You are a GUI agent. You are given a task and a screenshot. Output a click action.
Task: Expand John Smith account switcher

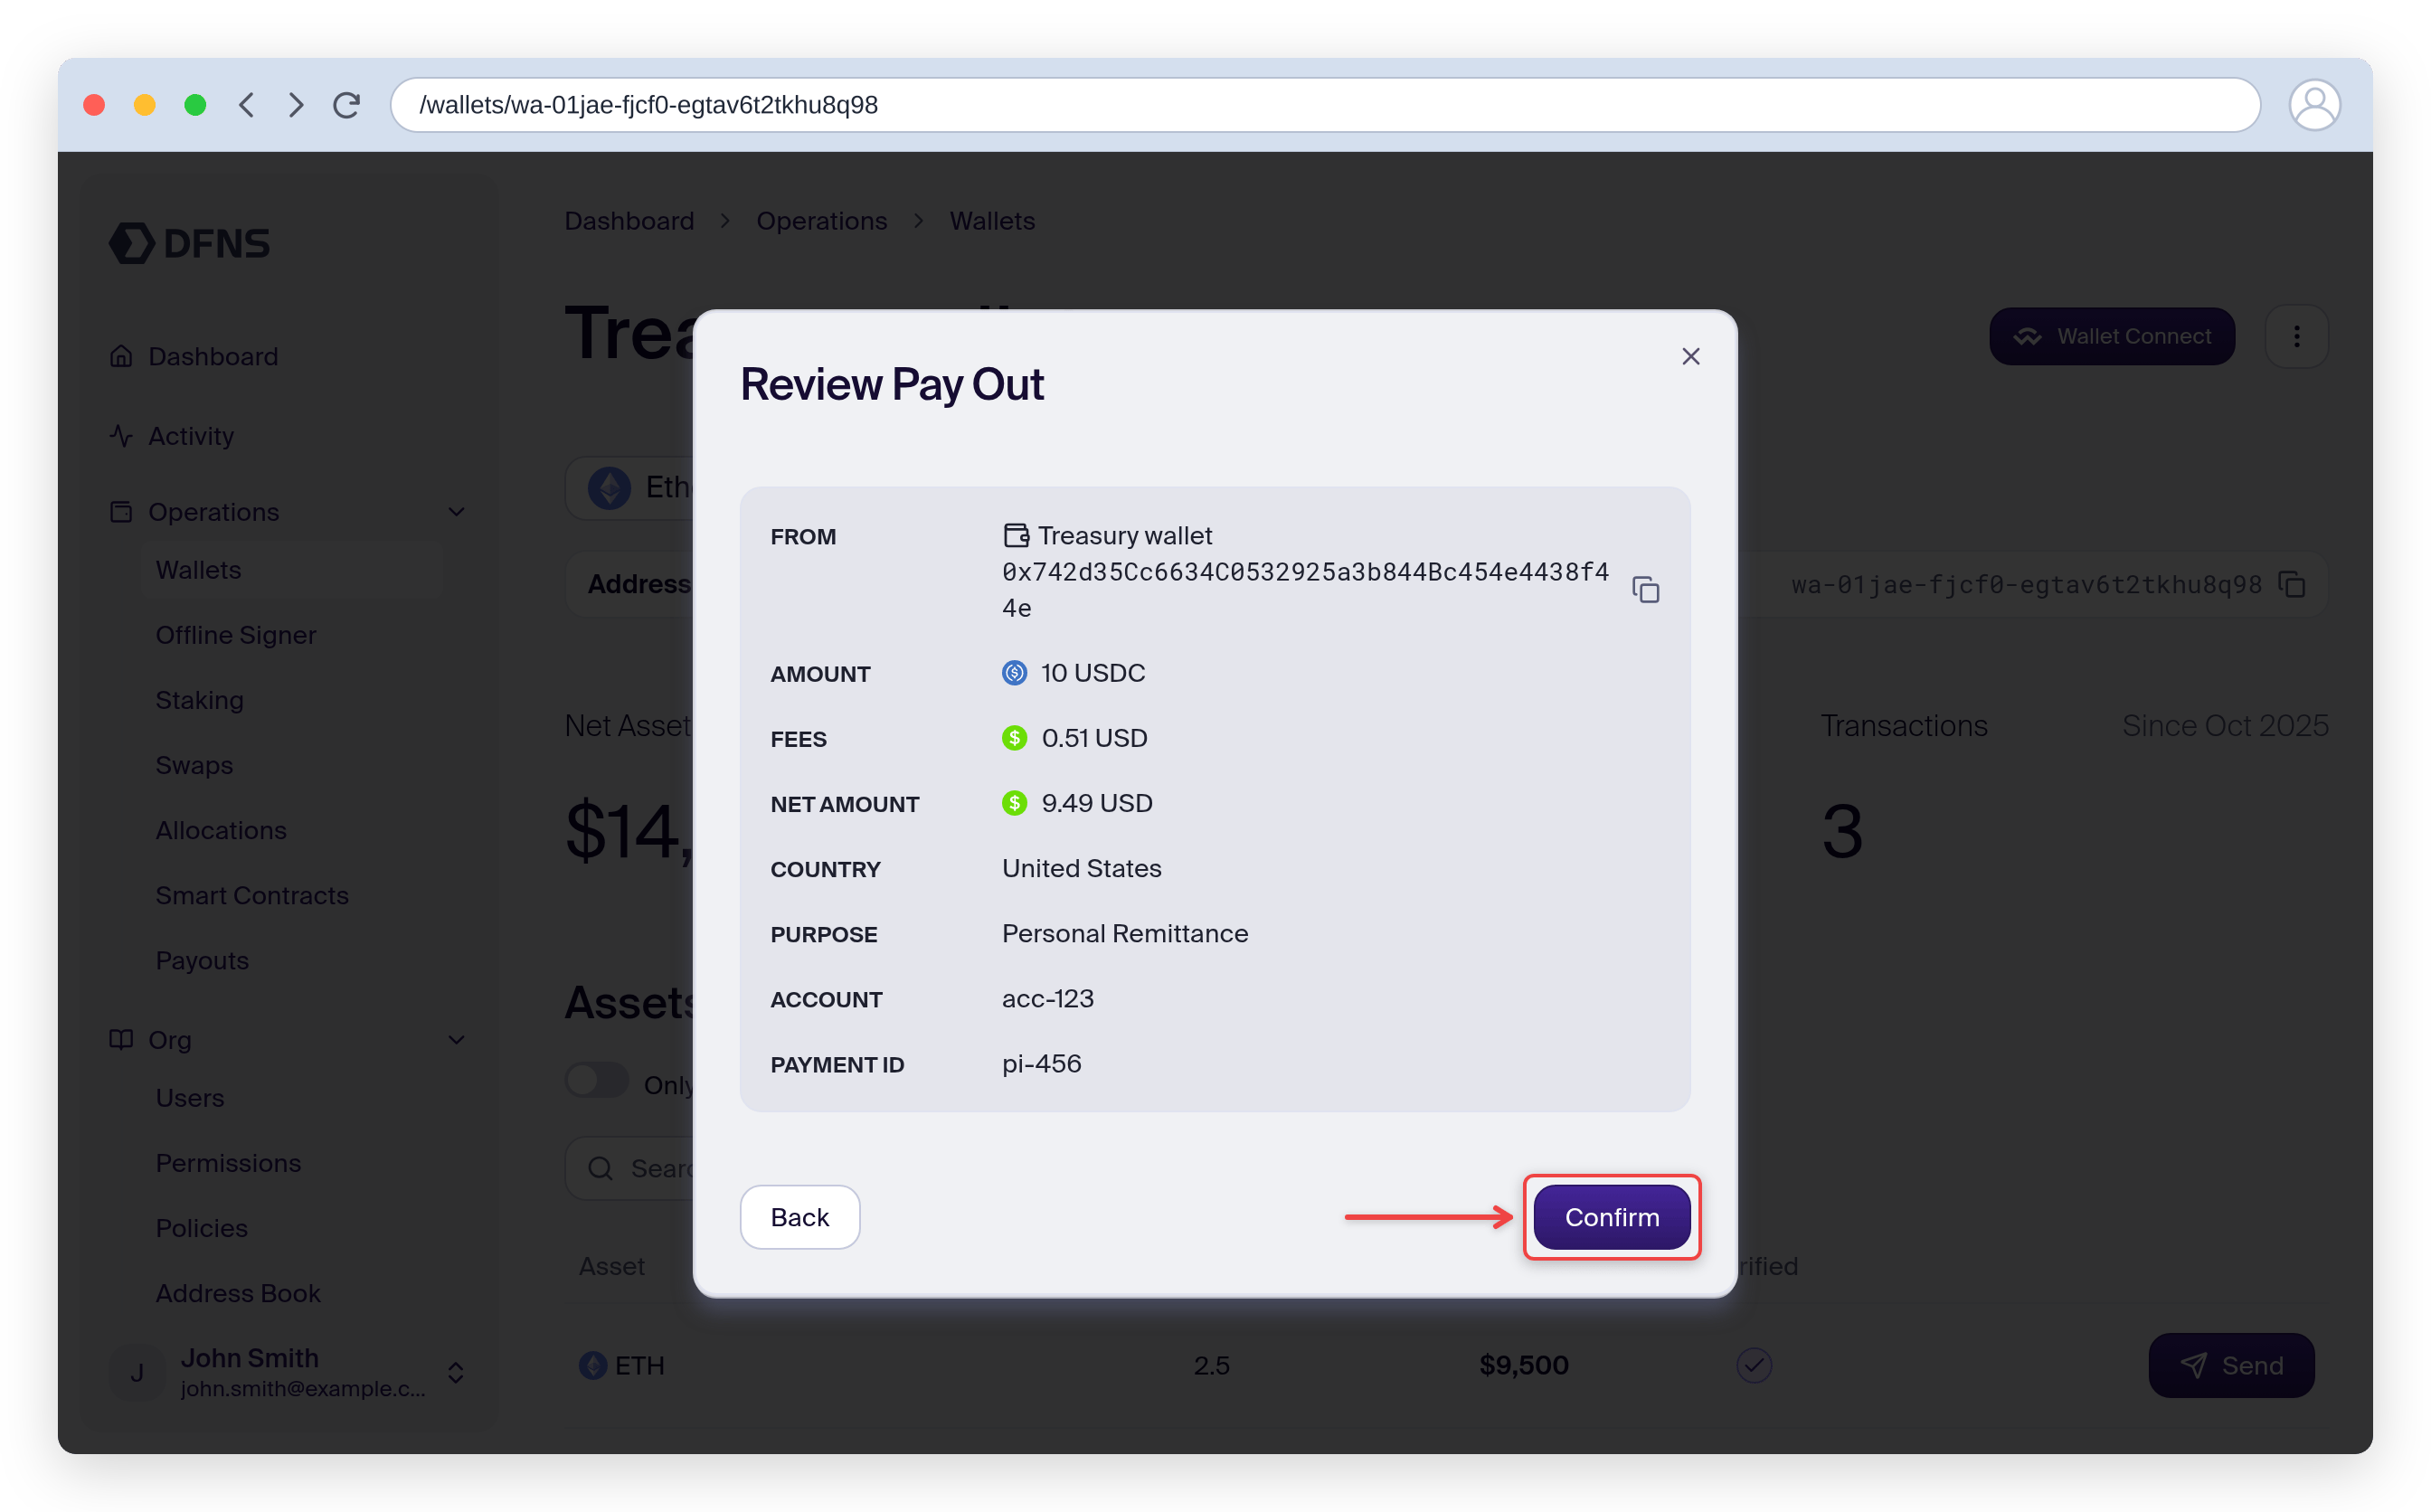click(455, 1372)
